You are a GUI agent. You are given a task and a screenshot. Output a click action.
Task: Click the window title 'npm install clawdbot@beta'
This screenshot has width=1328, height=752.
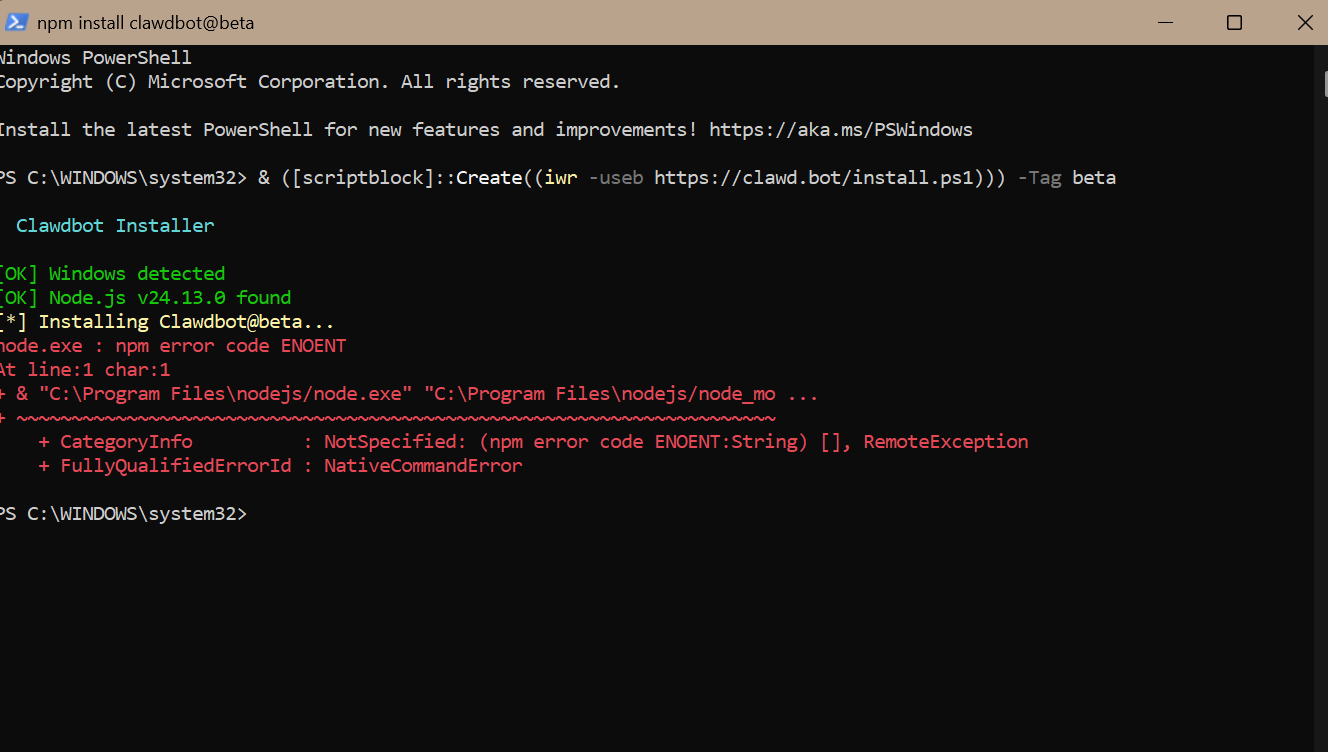click(145, 22)
